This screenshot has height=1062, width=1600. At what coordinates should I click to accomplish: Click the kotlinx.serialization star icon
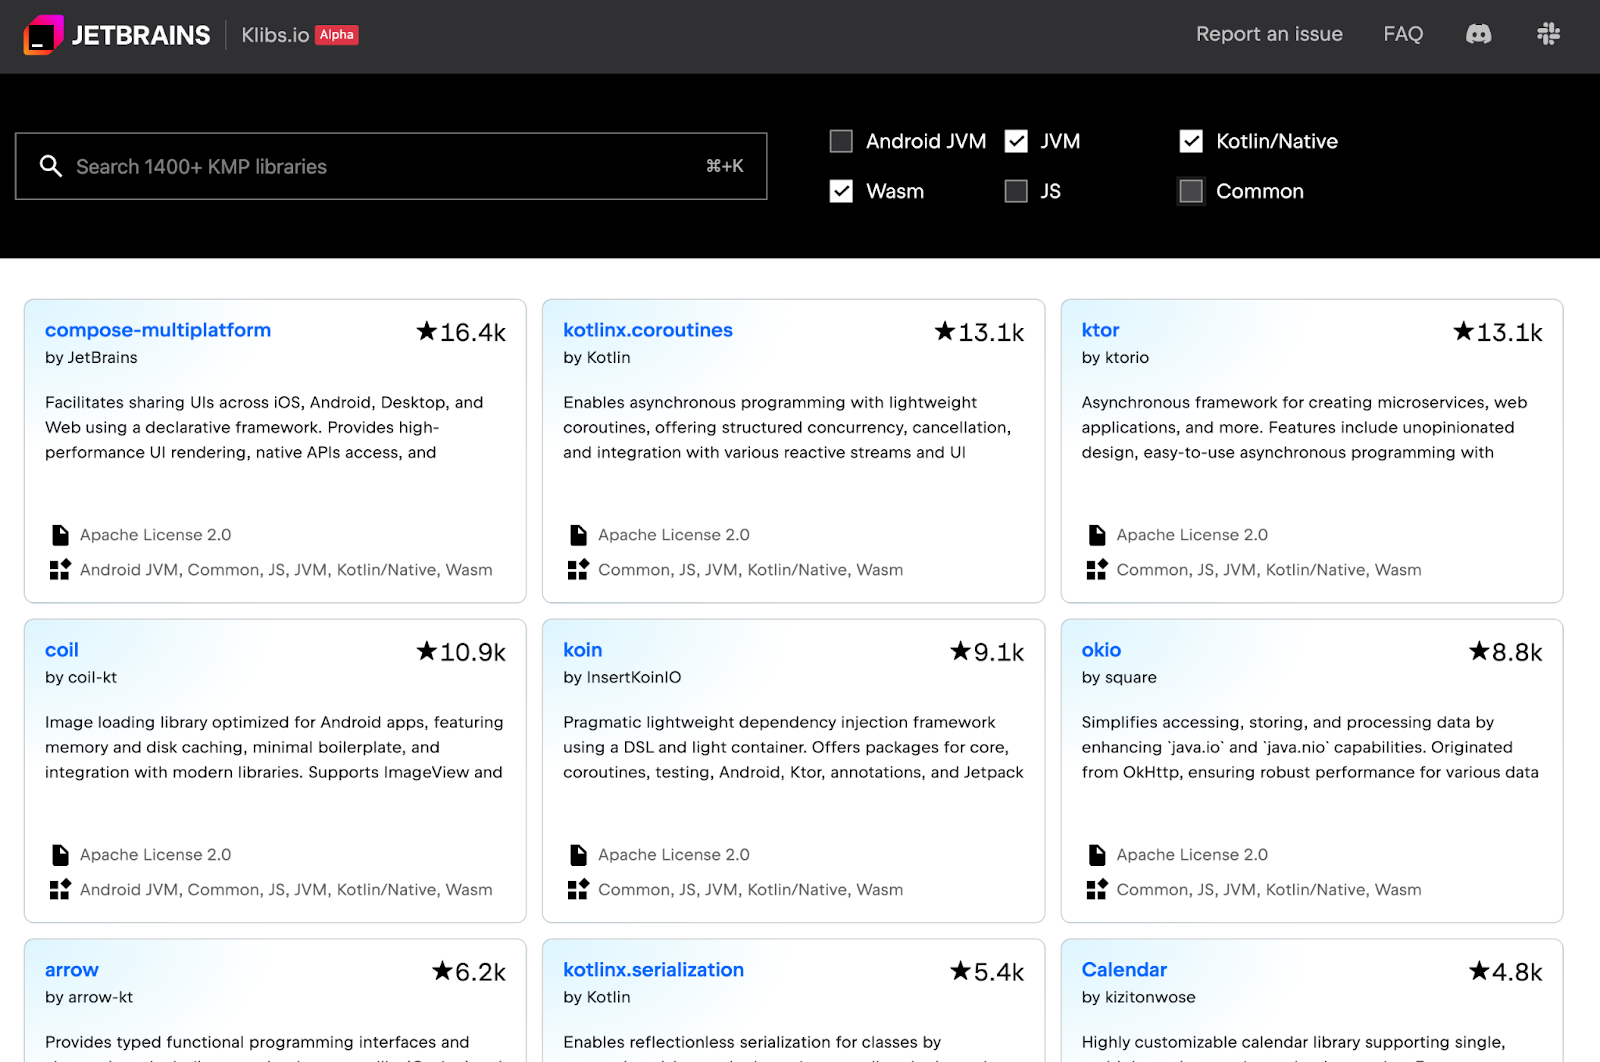[961, 971]
